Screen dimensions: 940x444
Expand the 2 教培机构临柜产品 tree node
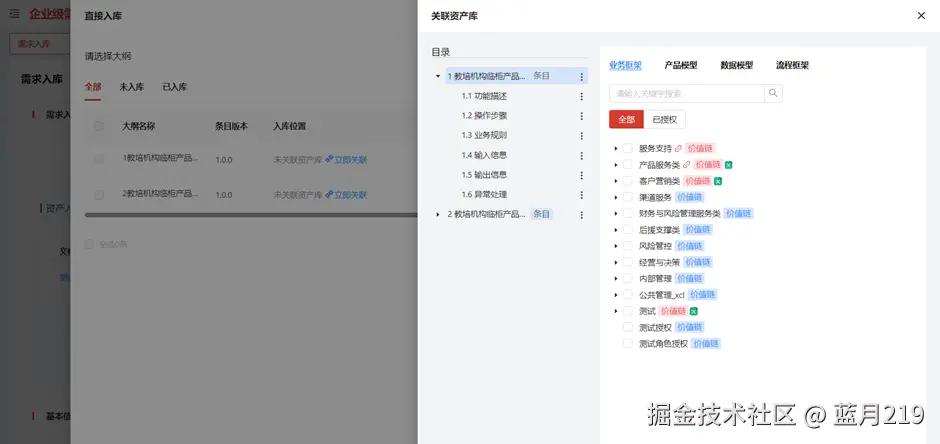[438, 215]
